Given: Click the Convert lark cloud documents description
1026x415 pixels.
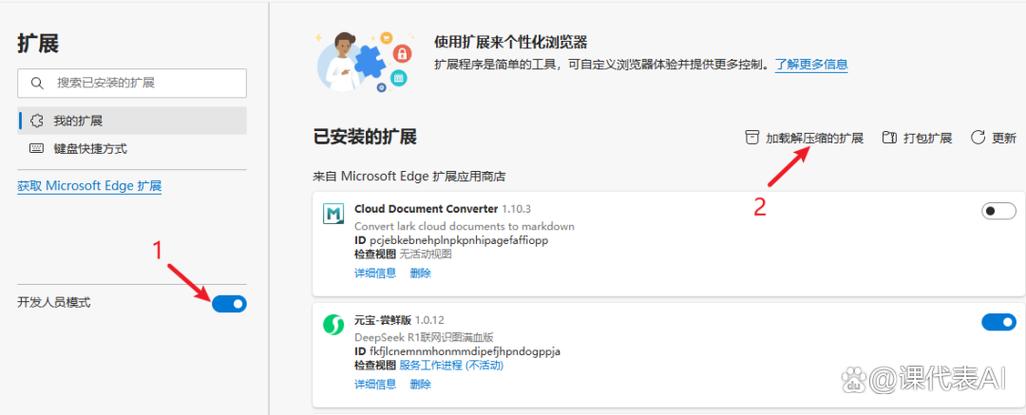Looking at the screenshot, I should tap(464, 226).
